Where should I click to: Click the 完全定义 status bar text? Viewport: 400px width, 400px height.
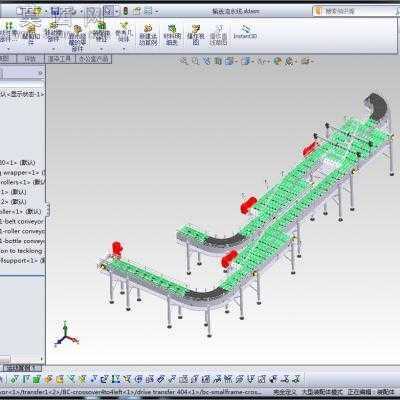coord(285,392)
